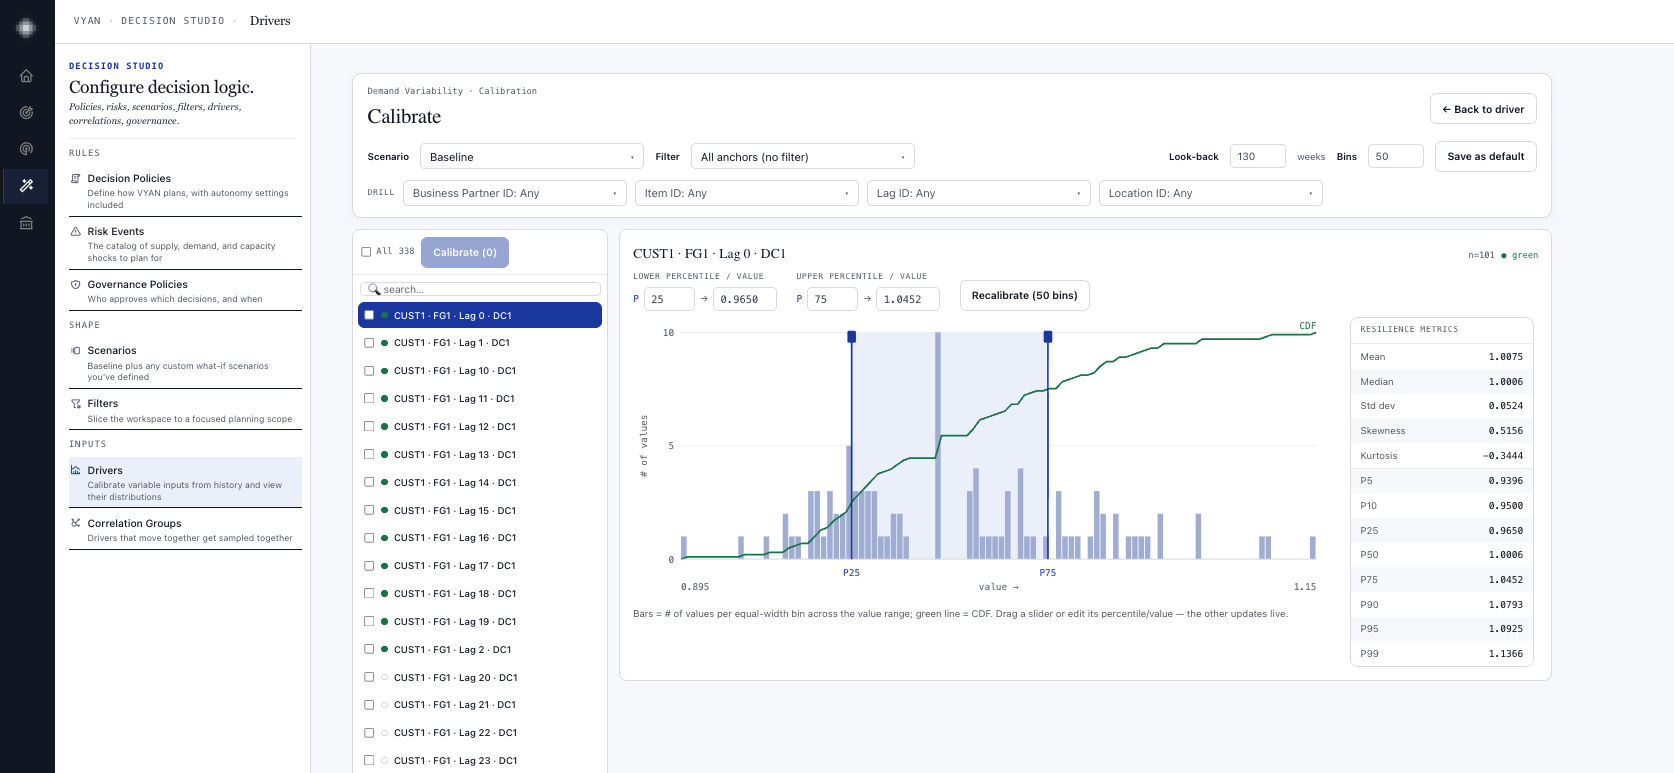Click the Bins input field
1674x773 pixels.
(x=1395, y=156)
